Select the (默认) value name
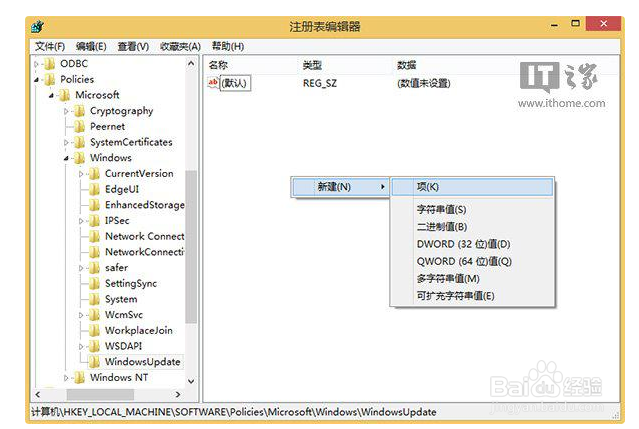The height and width of the screenshot is (429, 639). coord(234,83)
